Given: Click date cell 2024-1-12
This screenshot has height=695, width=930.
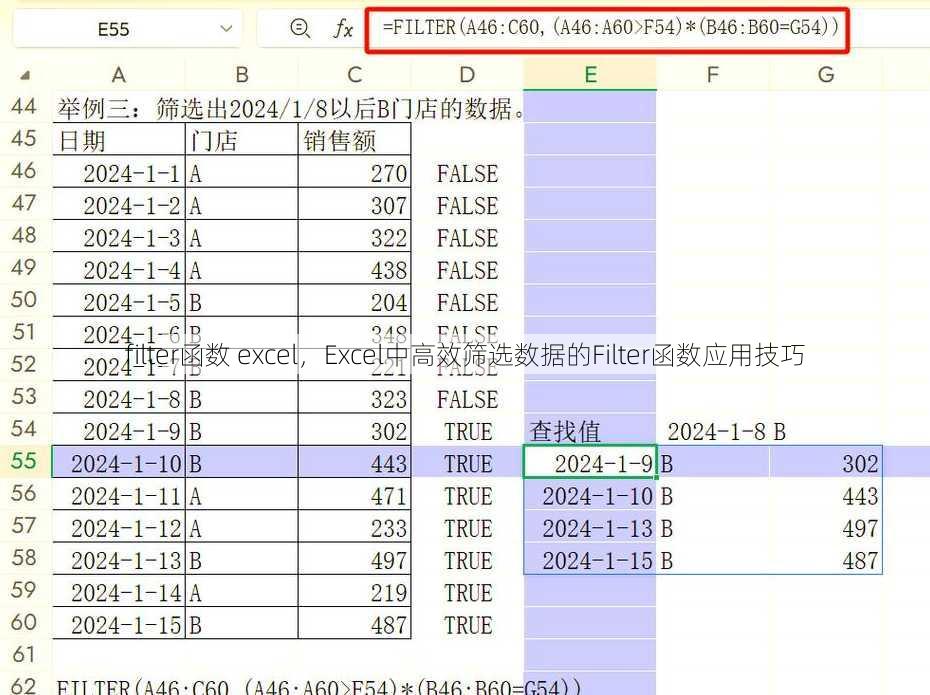Looking at the screenshot, I should coord(119,527).
